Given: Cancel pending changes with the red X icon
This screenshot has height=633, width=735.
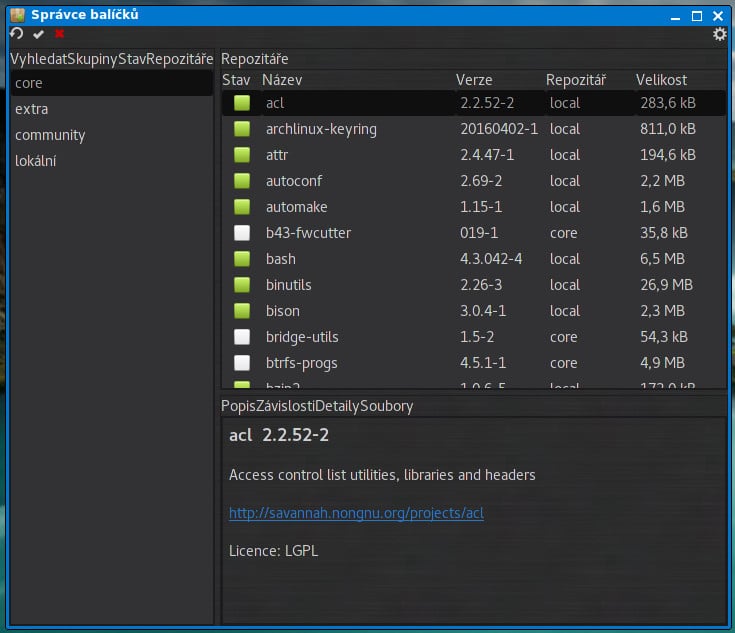Looking at the screenshot, I should 59,34.
